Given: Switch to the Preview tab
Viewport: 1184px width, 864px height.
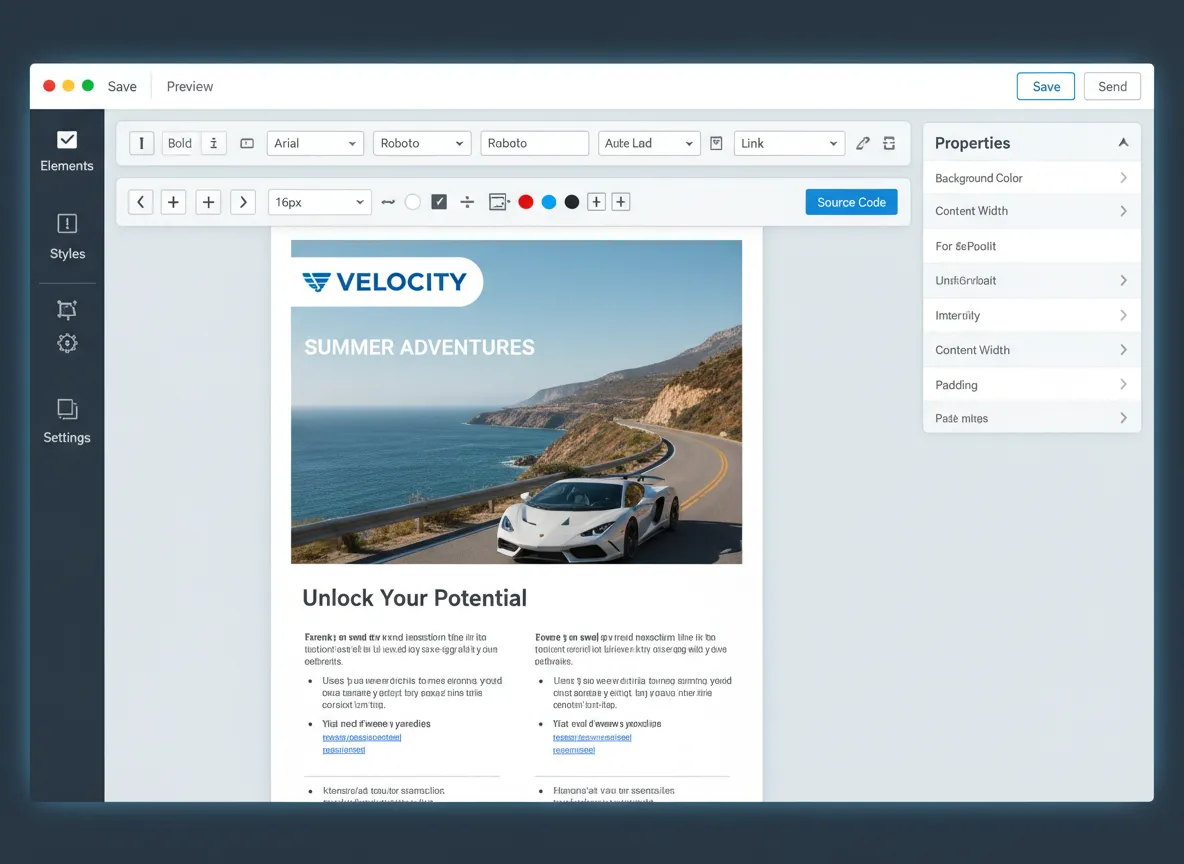Looking at the screenshot, I should (189, 86).
